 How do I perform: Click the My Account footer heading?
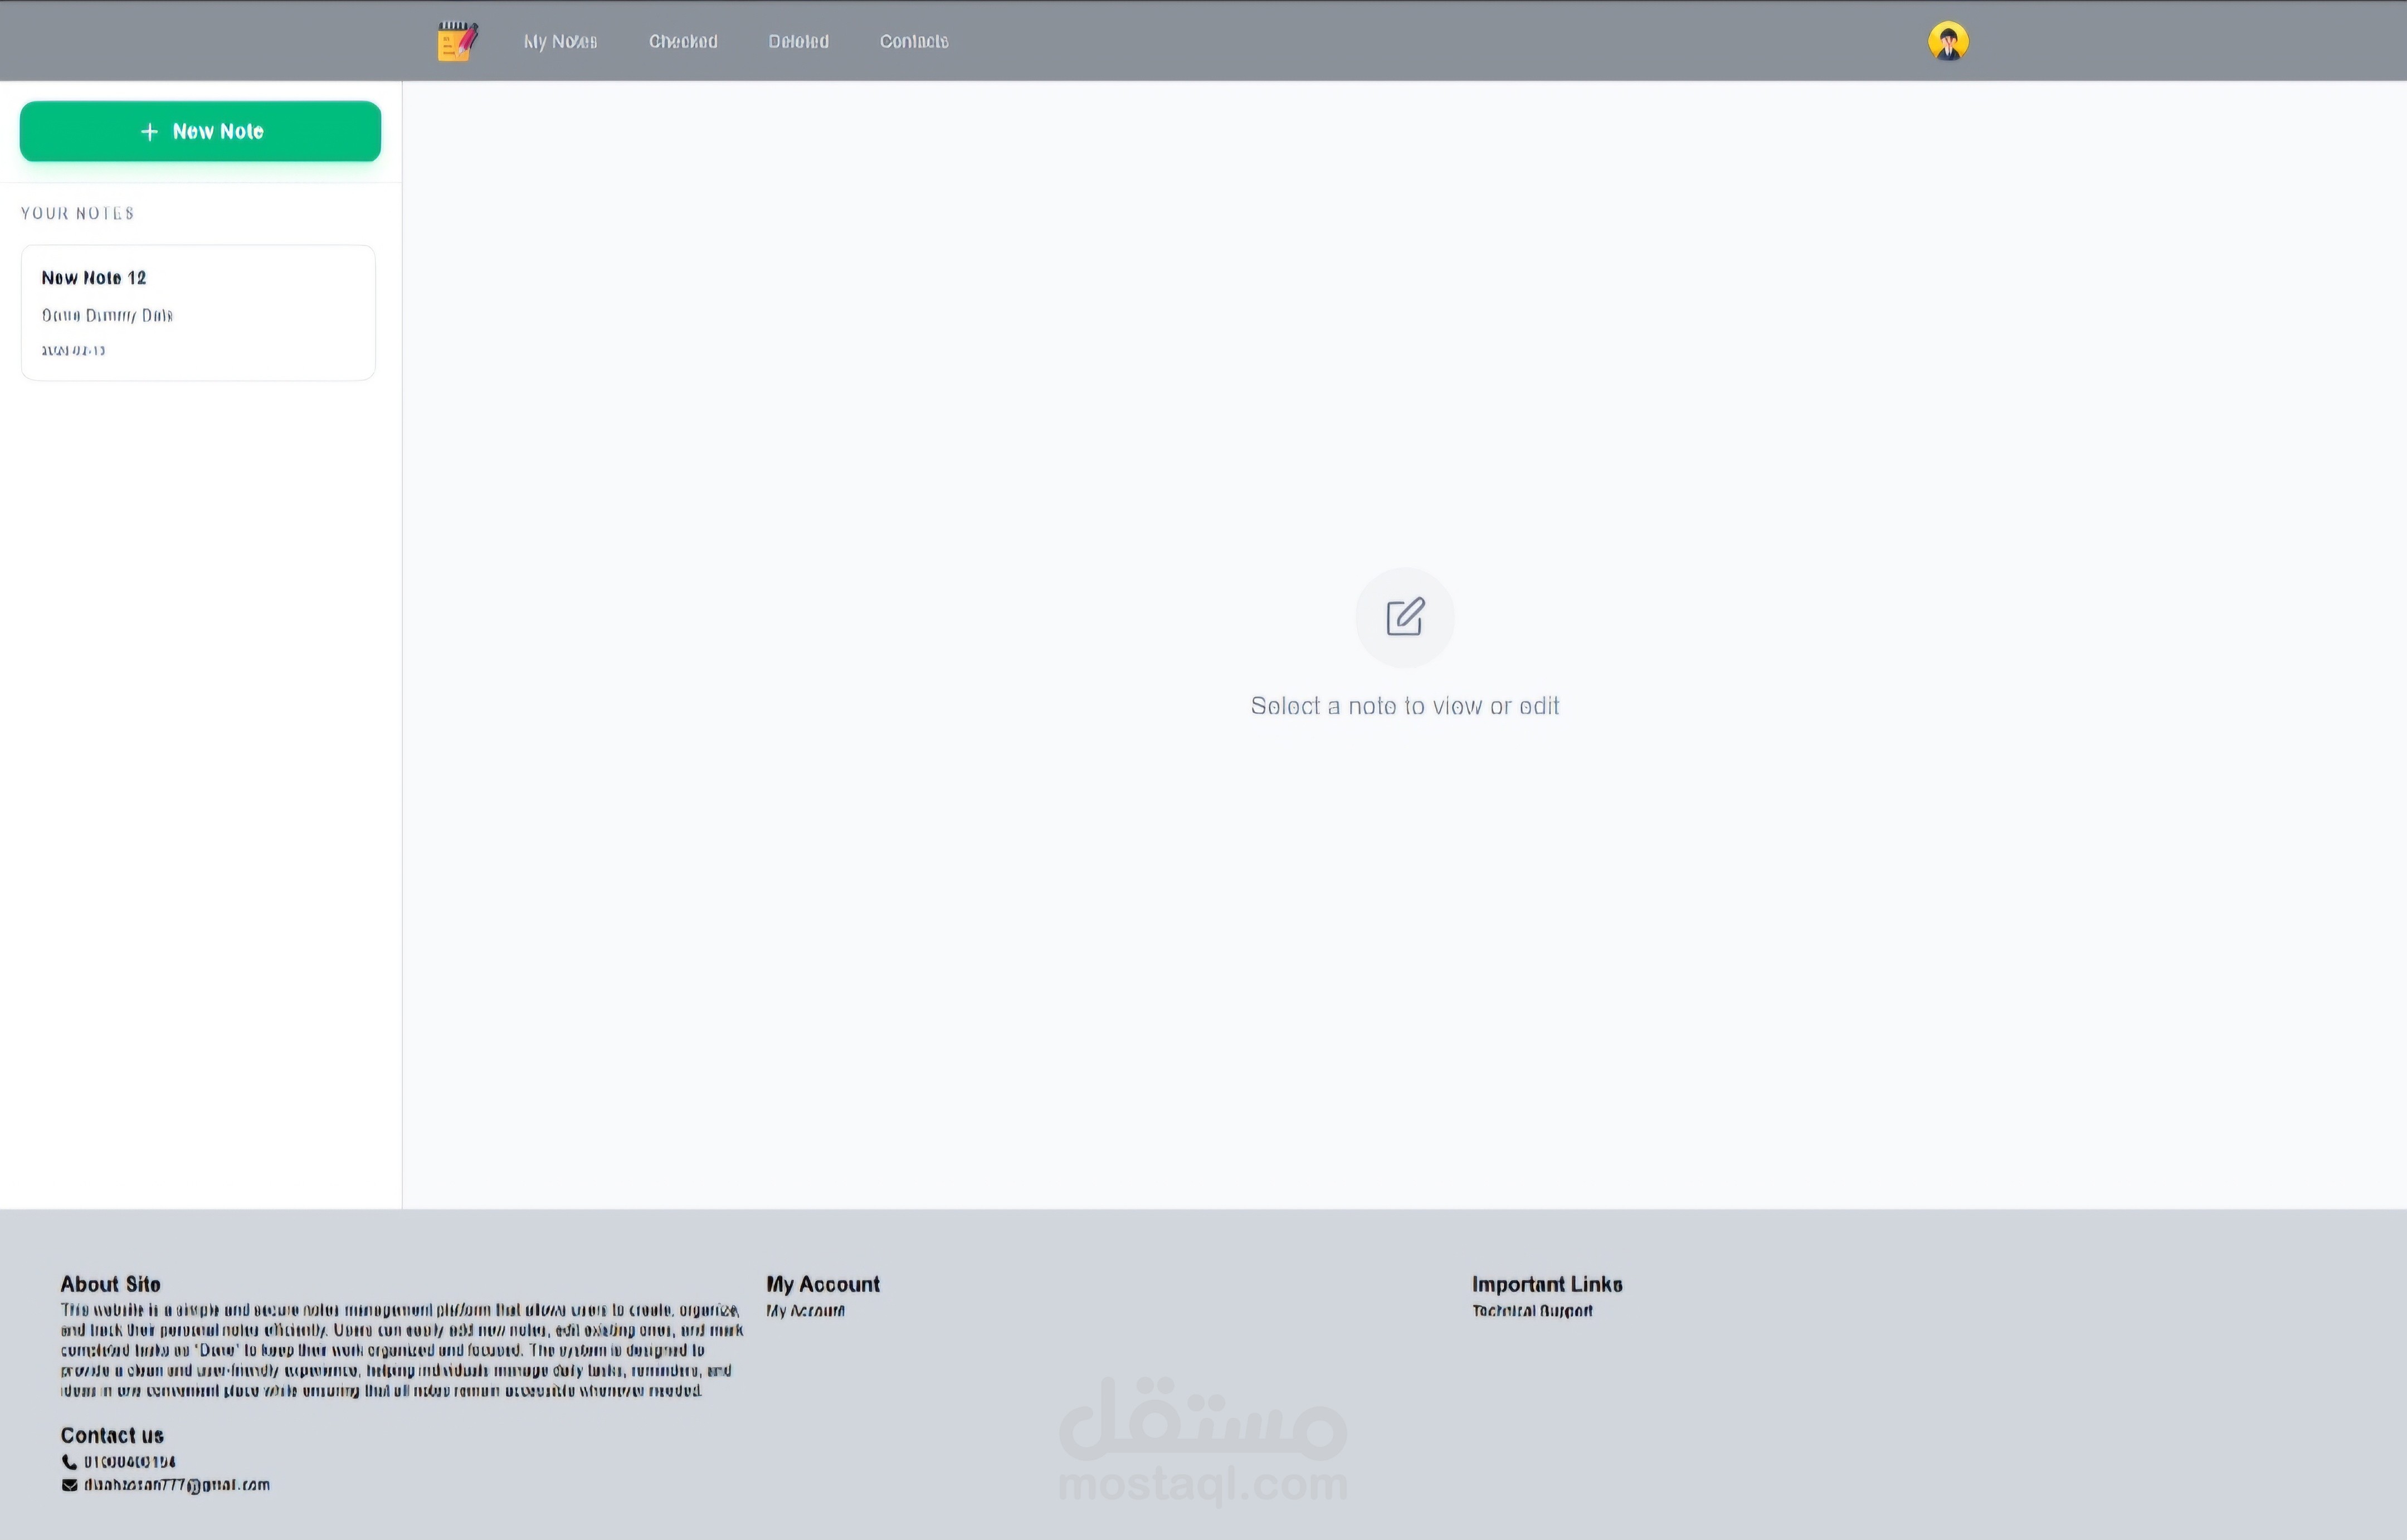pyautogui.click(x=823, y=1284)
